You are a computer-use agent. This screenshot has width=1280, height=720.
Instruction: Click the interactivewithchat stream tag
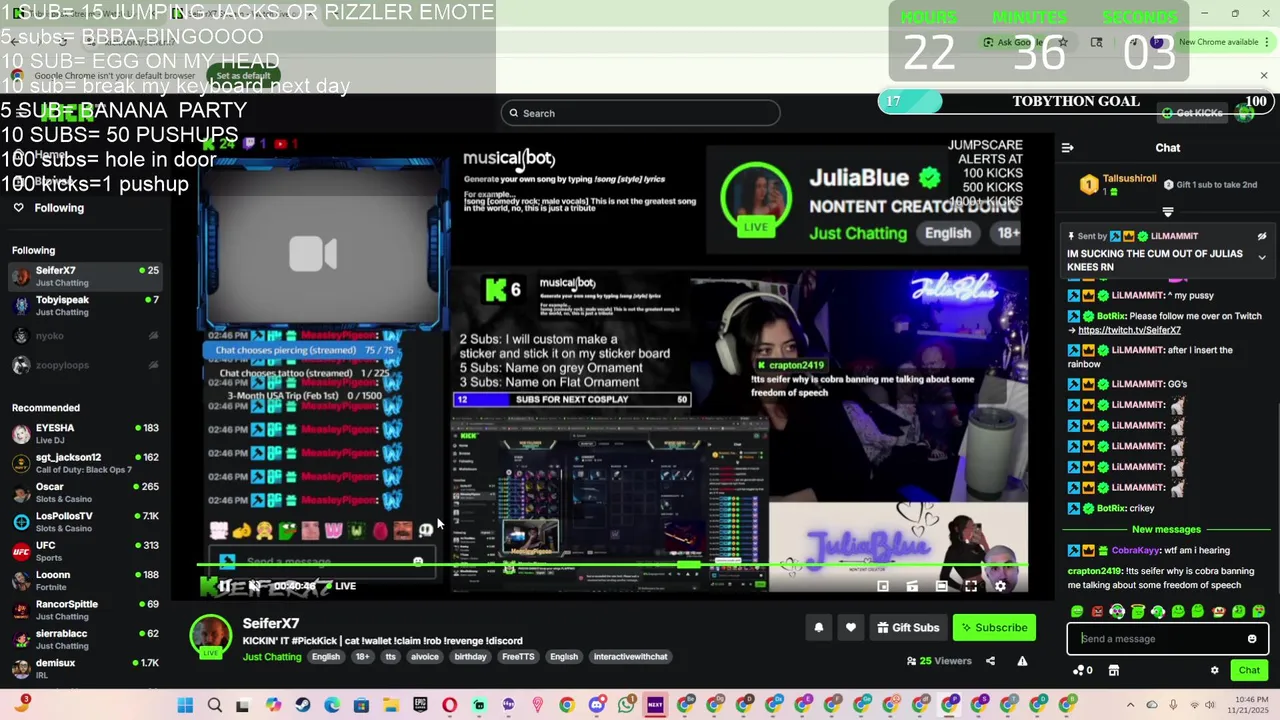coord(630,657)
